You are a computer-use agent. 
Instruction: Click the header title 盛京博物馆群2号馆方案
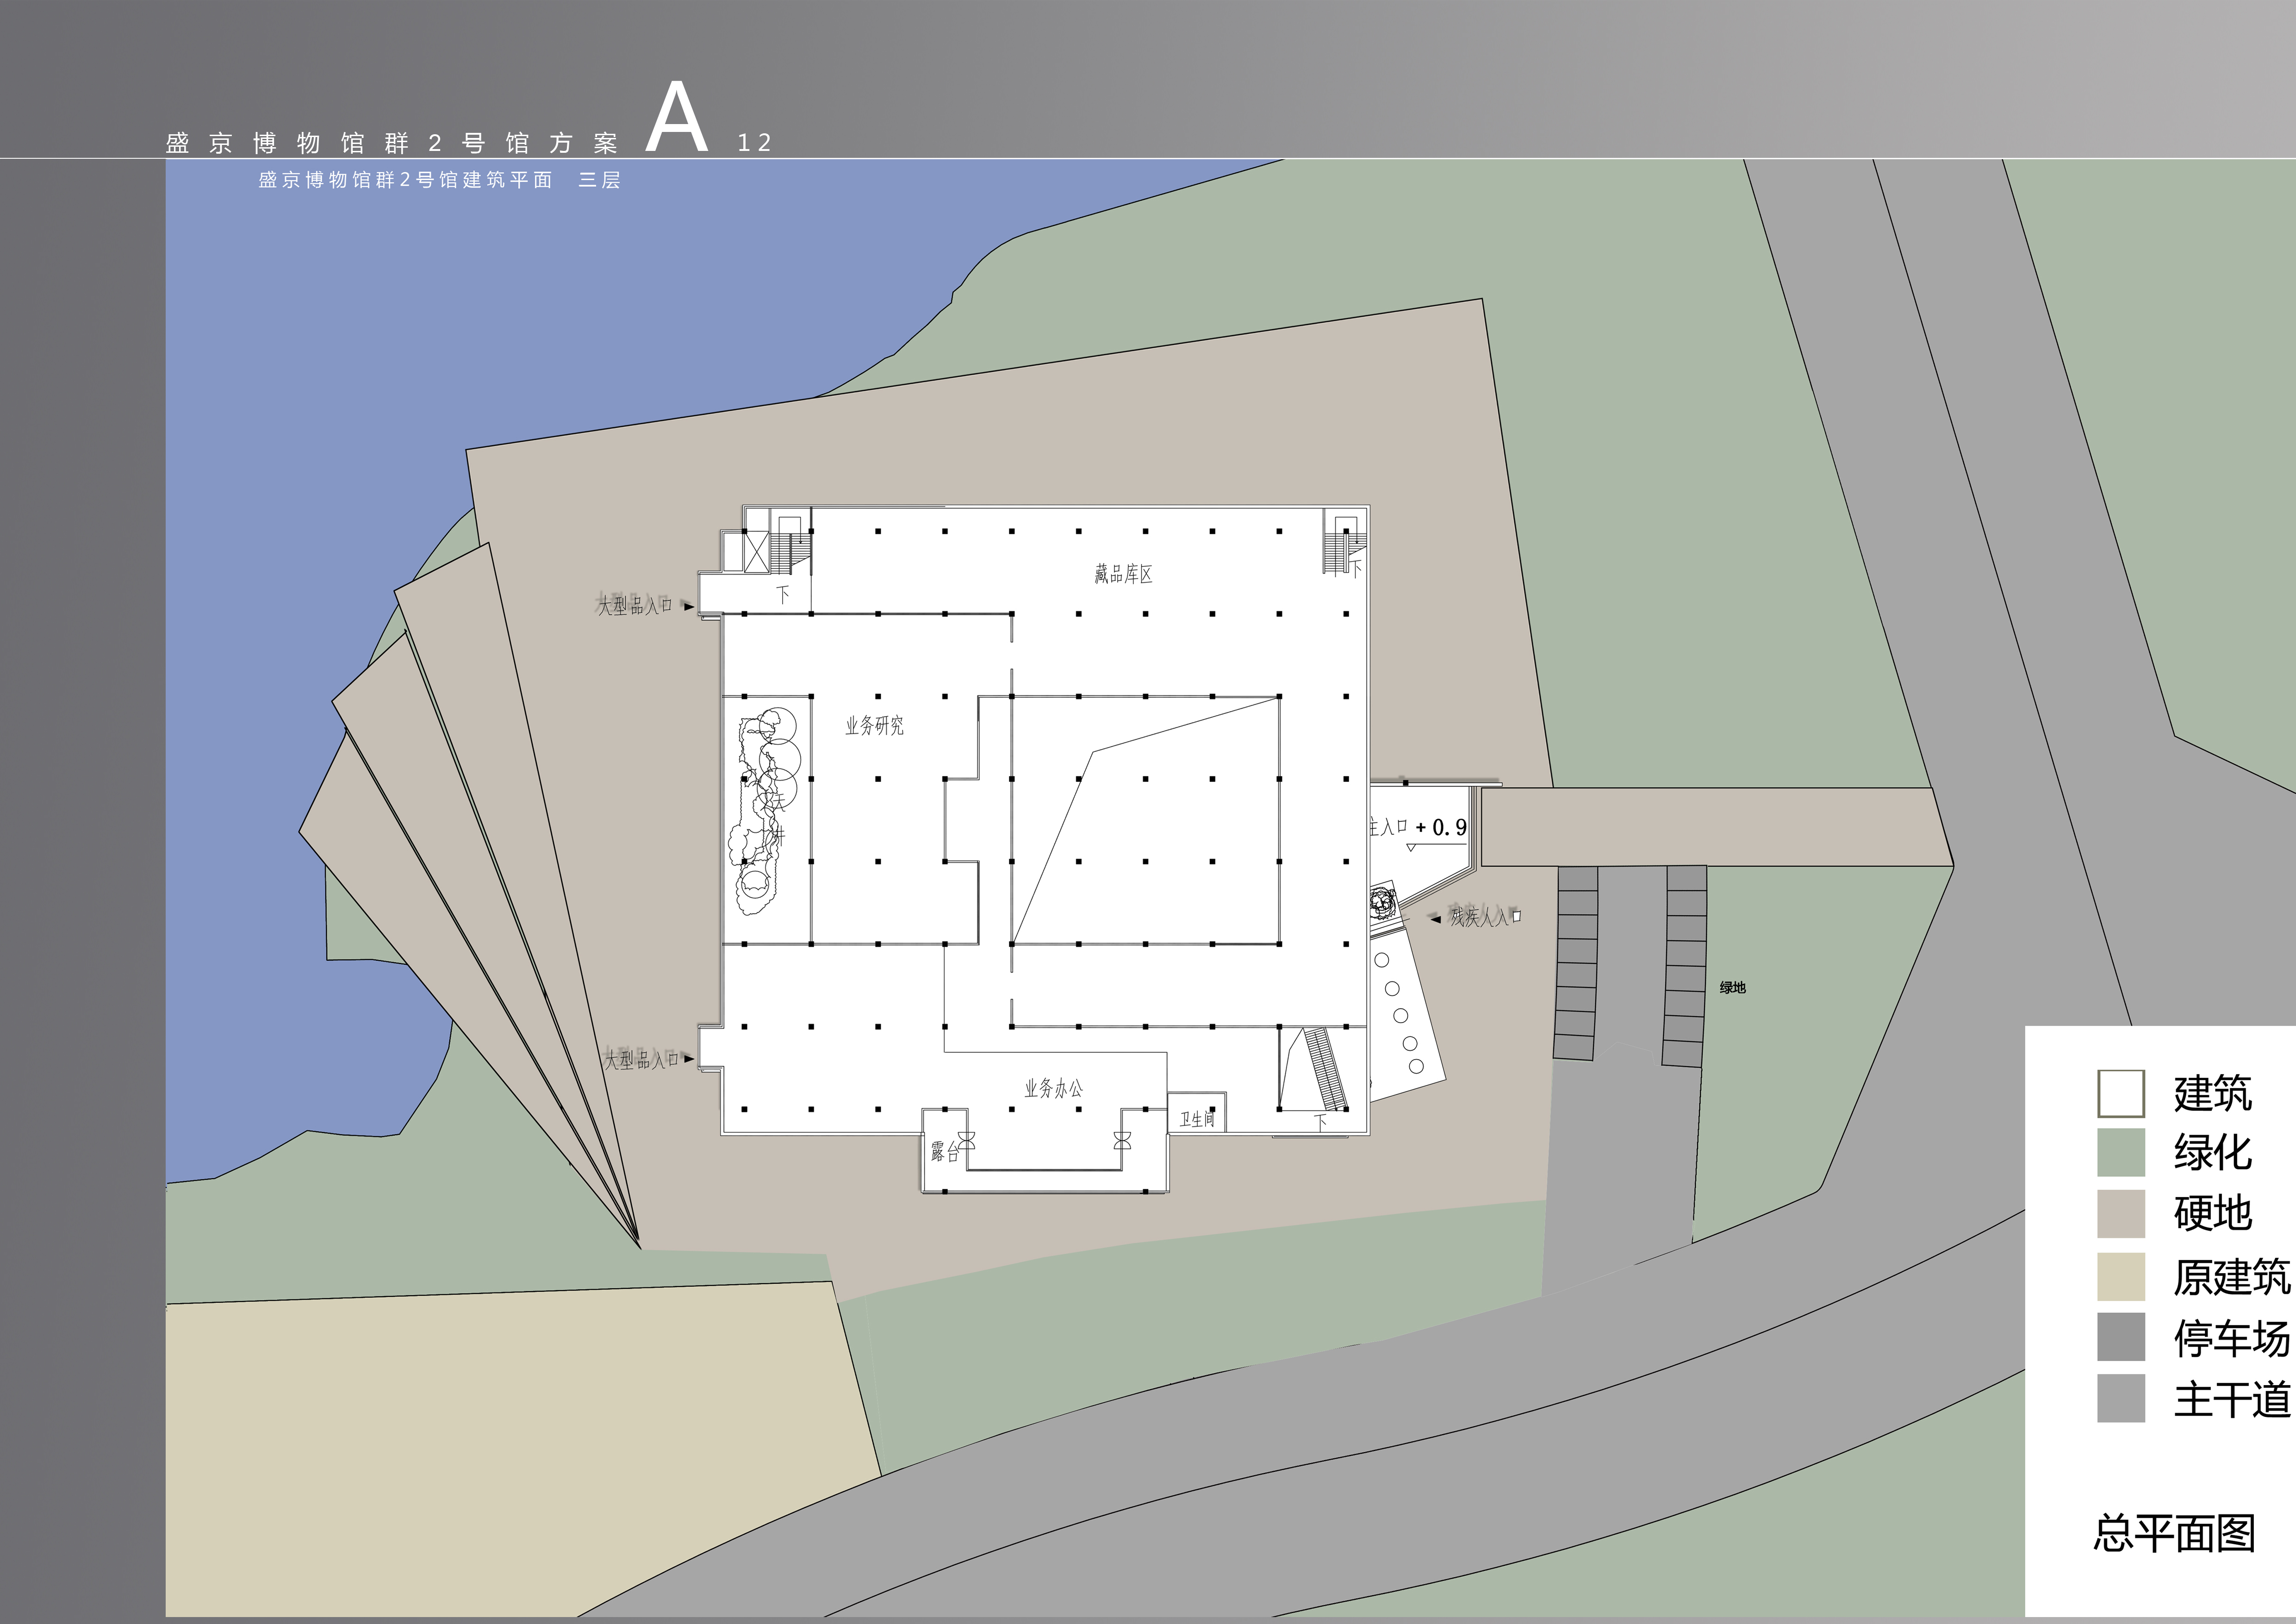(392, 143)
